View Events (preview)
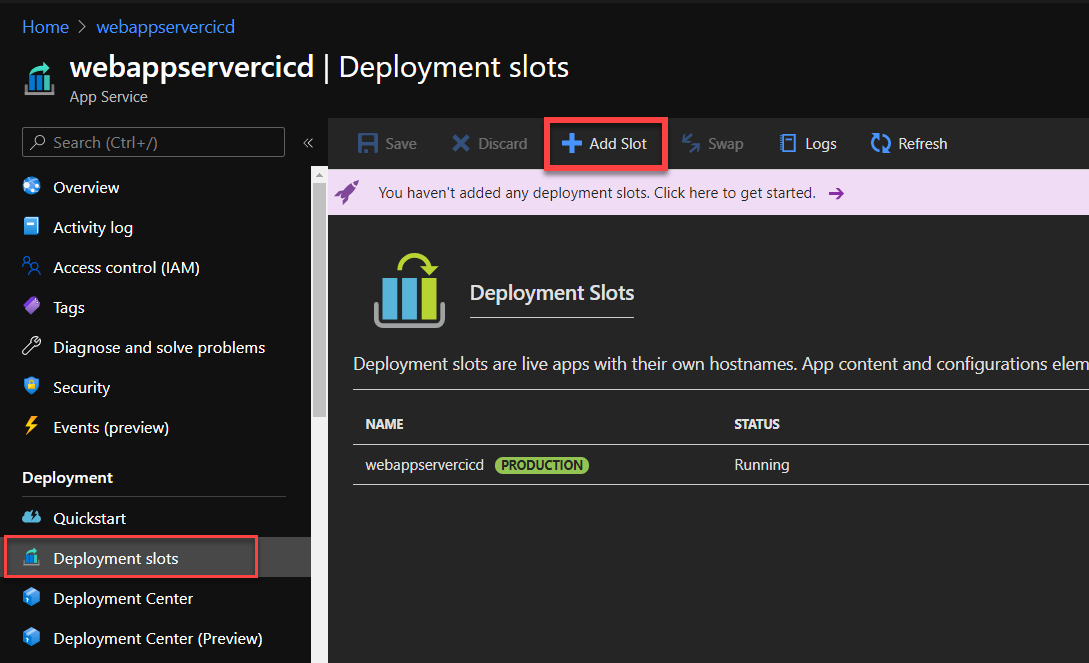This screenshot has height=663, width=1089. point(110,427)
